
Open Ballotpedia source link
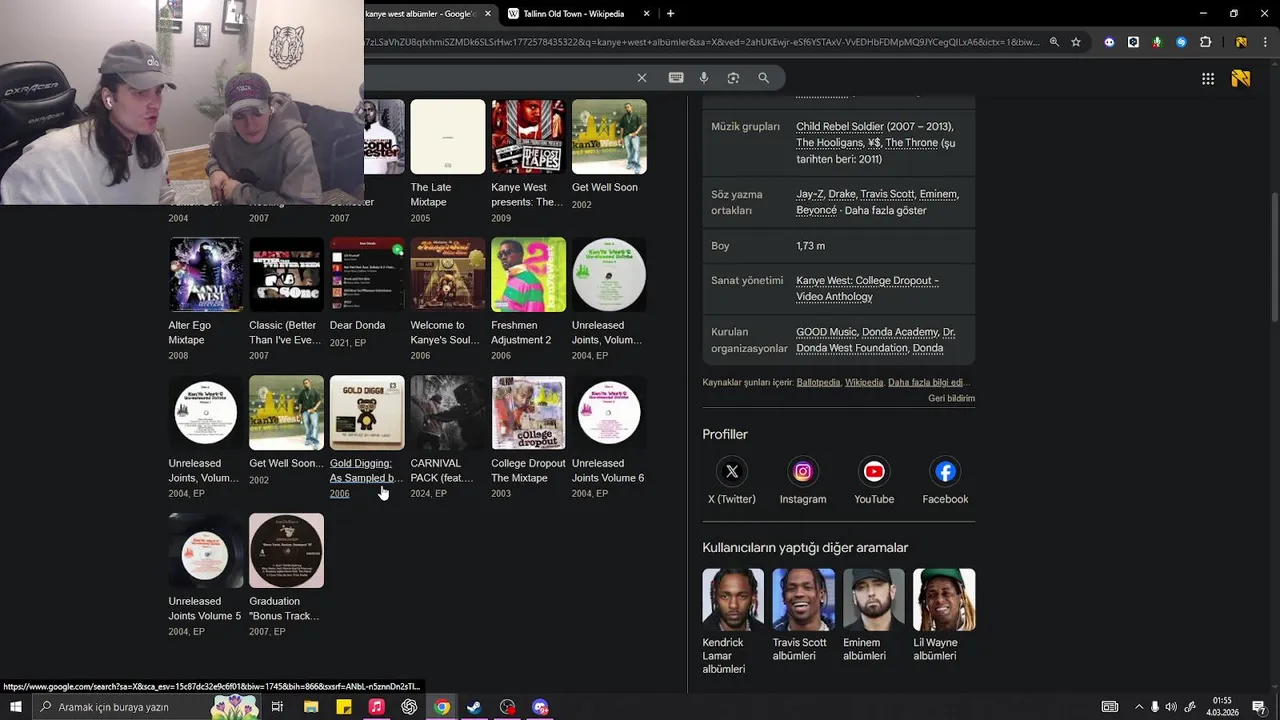818,382
